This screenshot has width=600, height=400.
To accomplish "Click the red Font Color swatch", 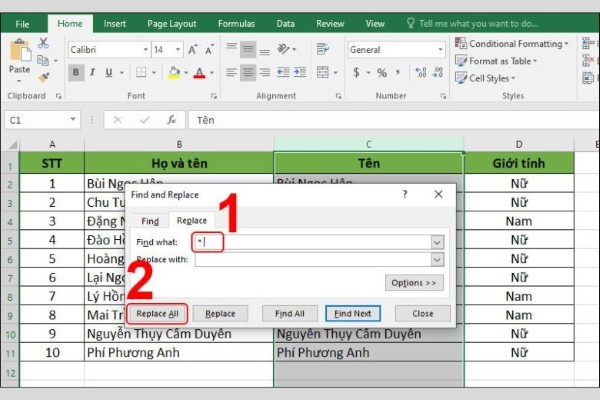I will coord(199,72).
